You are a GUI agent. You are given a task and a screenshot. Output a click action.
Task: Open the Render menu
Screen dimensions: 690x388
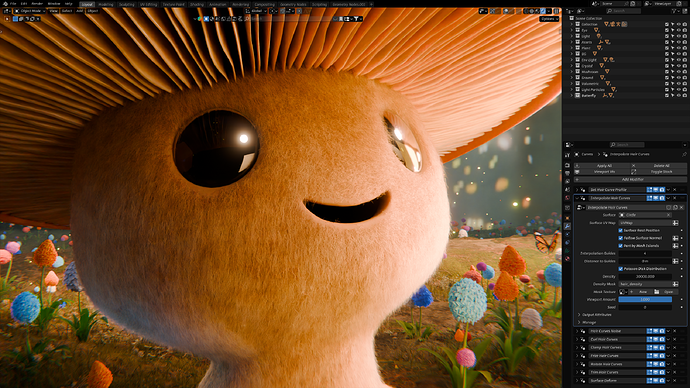37,4
